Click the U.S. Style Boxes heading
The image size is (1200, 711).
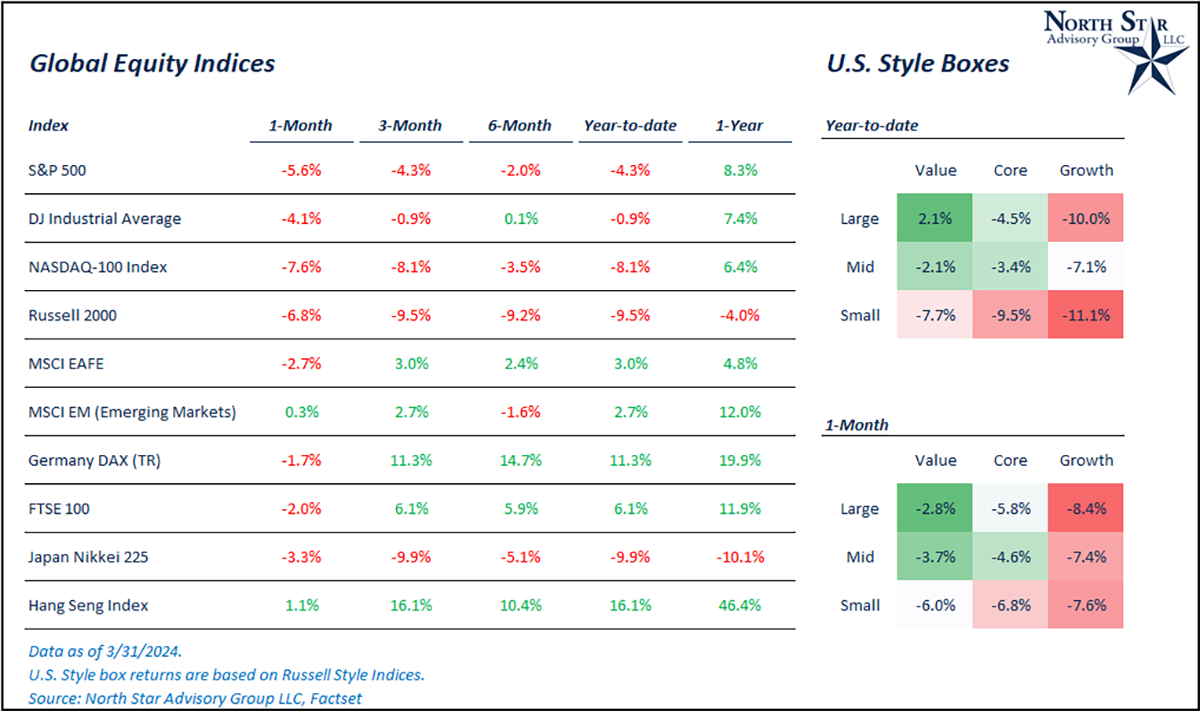(918, 64)
